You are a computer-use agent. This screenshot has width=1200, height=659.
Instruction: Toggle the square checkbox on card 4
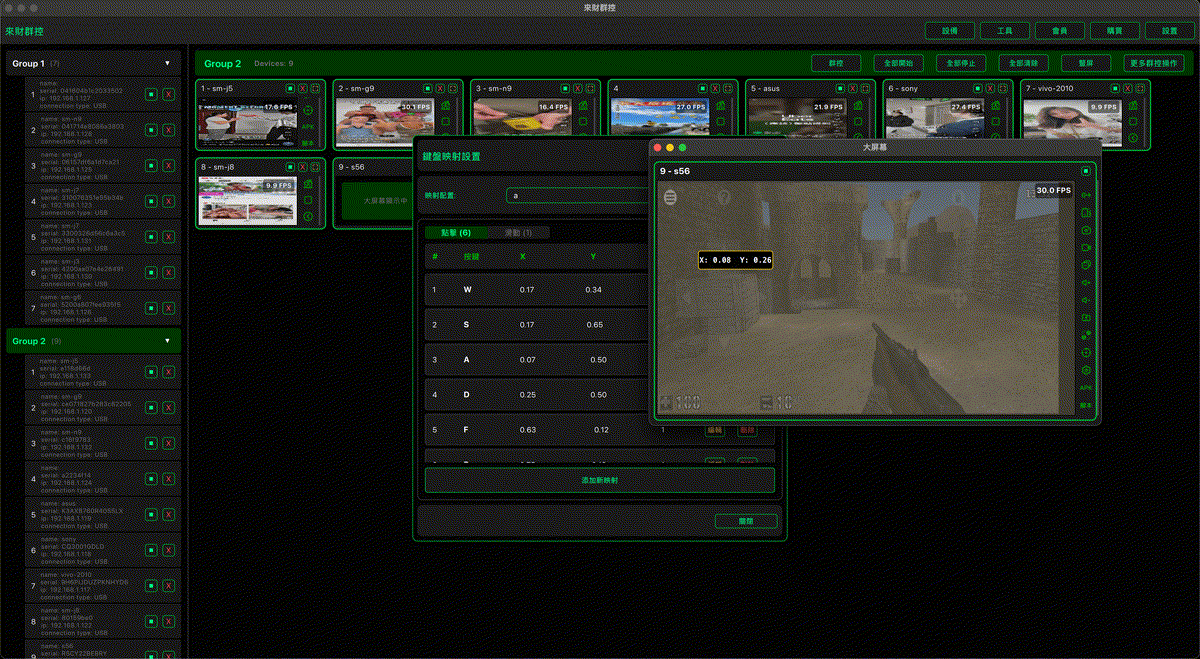click(x=720, y=121)
